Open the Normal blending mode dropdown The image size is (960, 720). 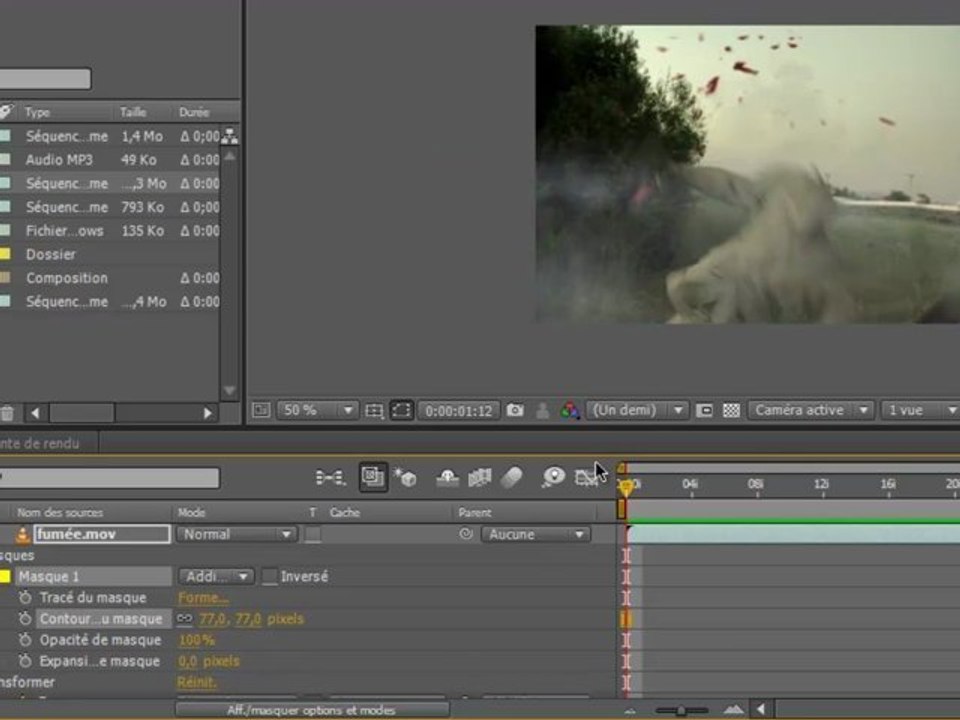pos(236,534)
